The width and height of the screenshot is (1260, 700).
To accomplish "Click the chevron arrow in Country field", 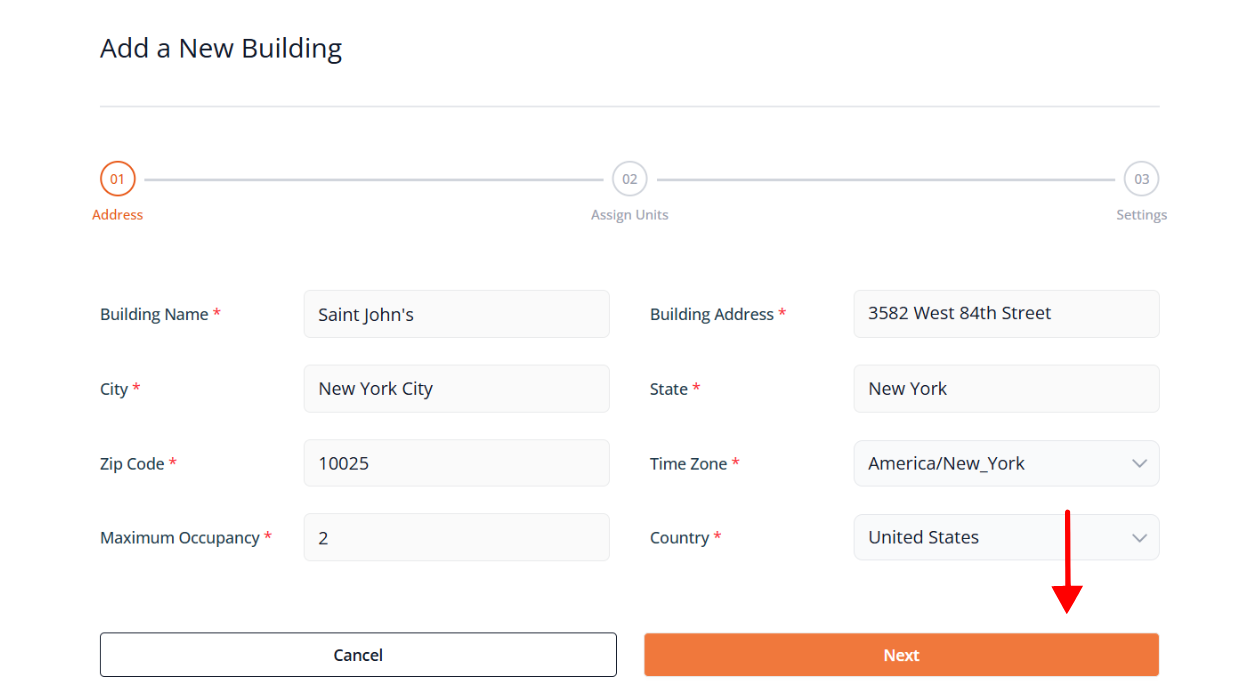I will point(1139,538).
